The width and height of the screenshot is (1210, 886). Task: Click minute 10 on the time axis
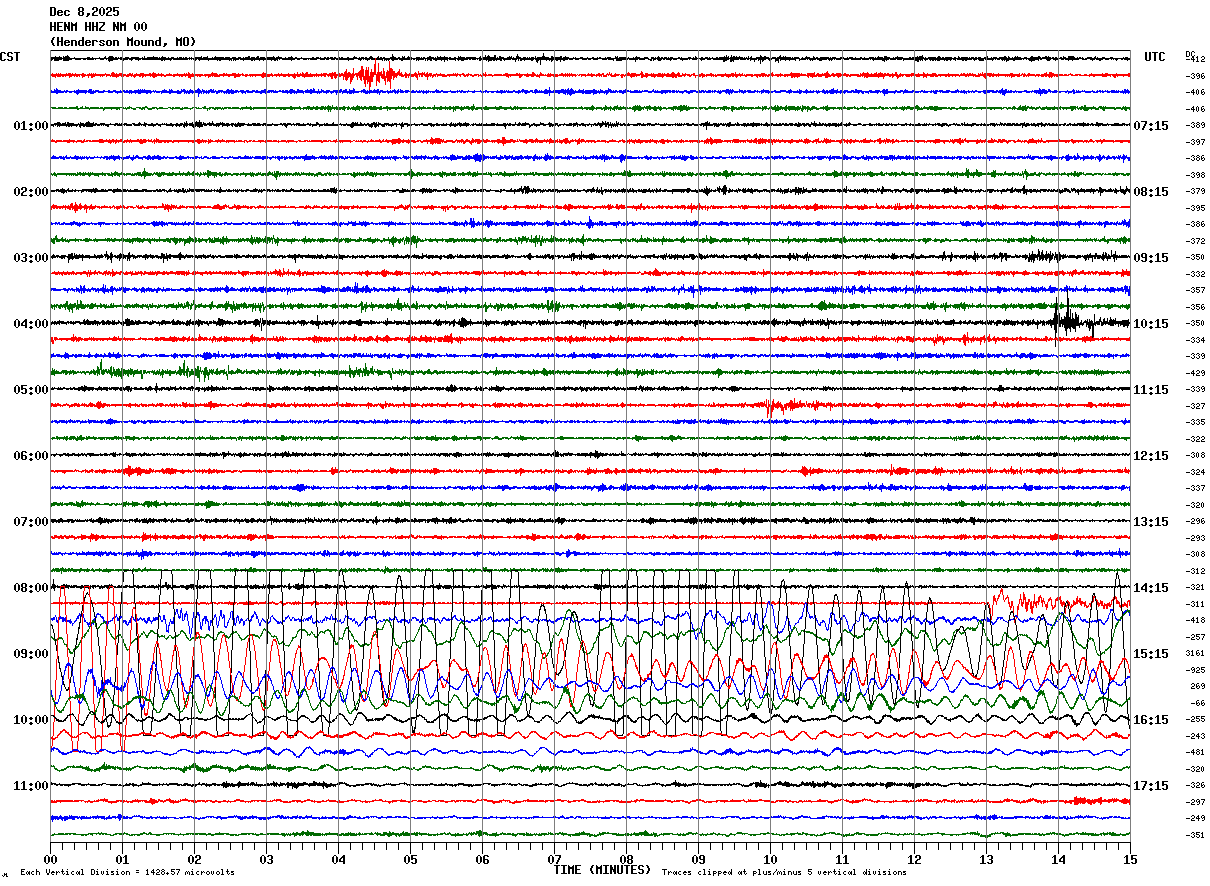click(771, 859)
